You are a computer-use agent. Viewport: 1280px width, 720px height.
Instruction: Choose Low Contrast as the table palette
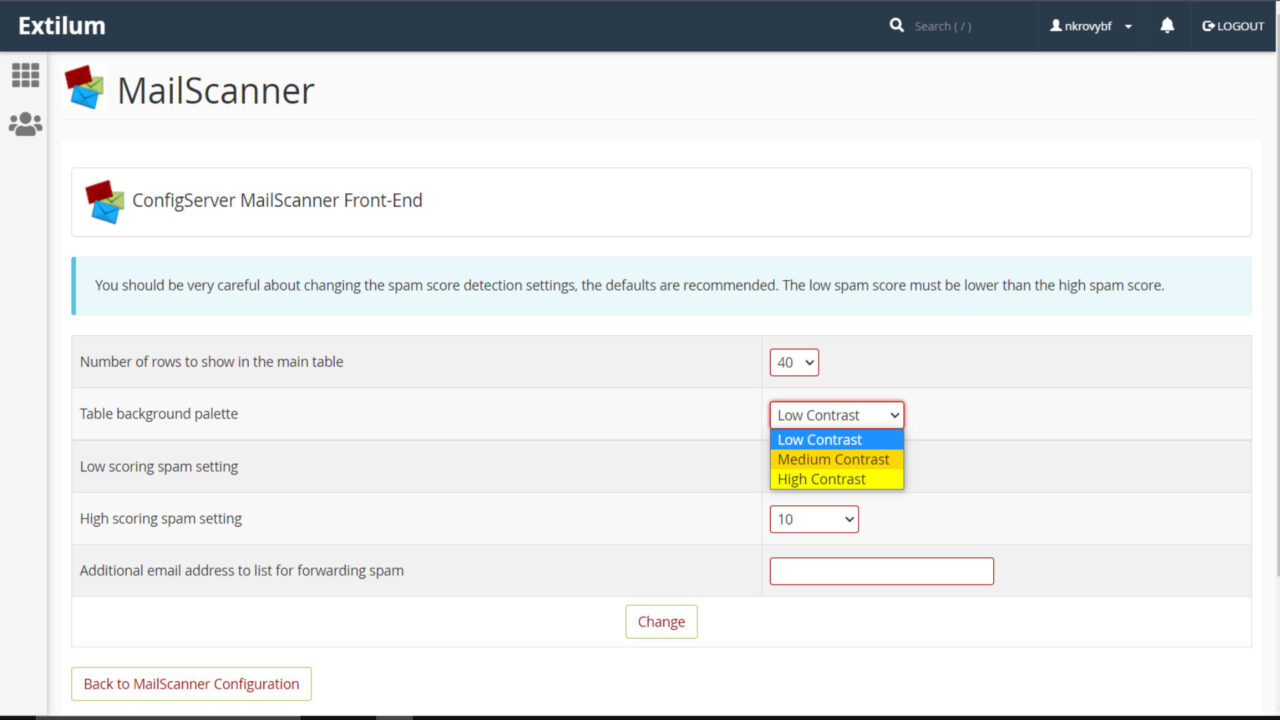coord(819,439)
